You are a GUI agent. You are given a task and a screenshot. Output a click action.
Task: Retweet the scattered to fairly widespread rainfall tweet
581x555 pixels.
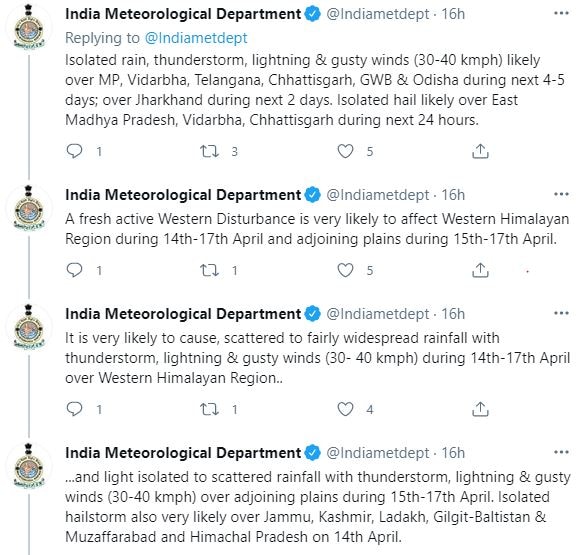tap(209, 409)
